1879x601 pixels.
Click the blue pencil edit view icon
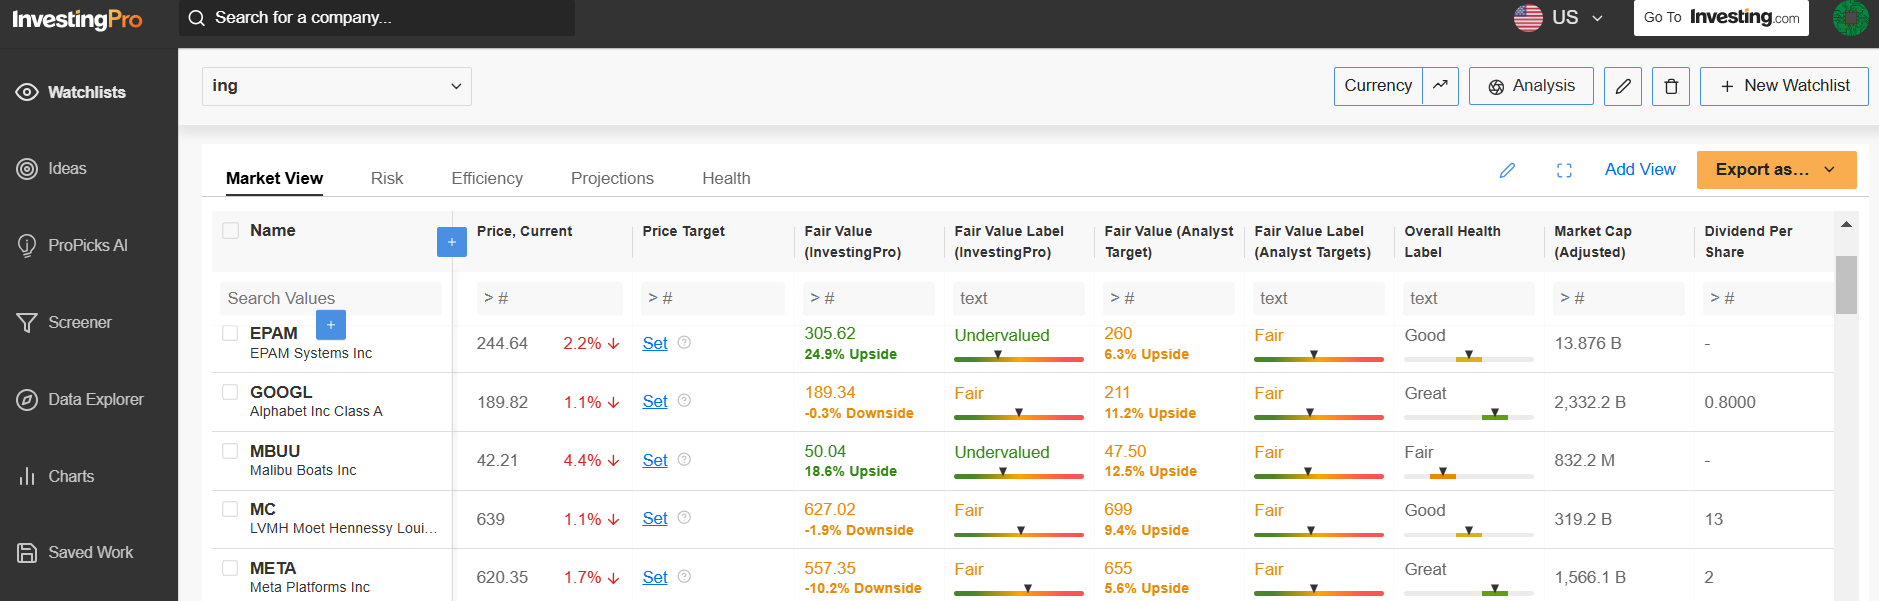tap(1507, 170)
